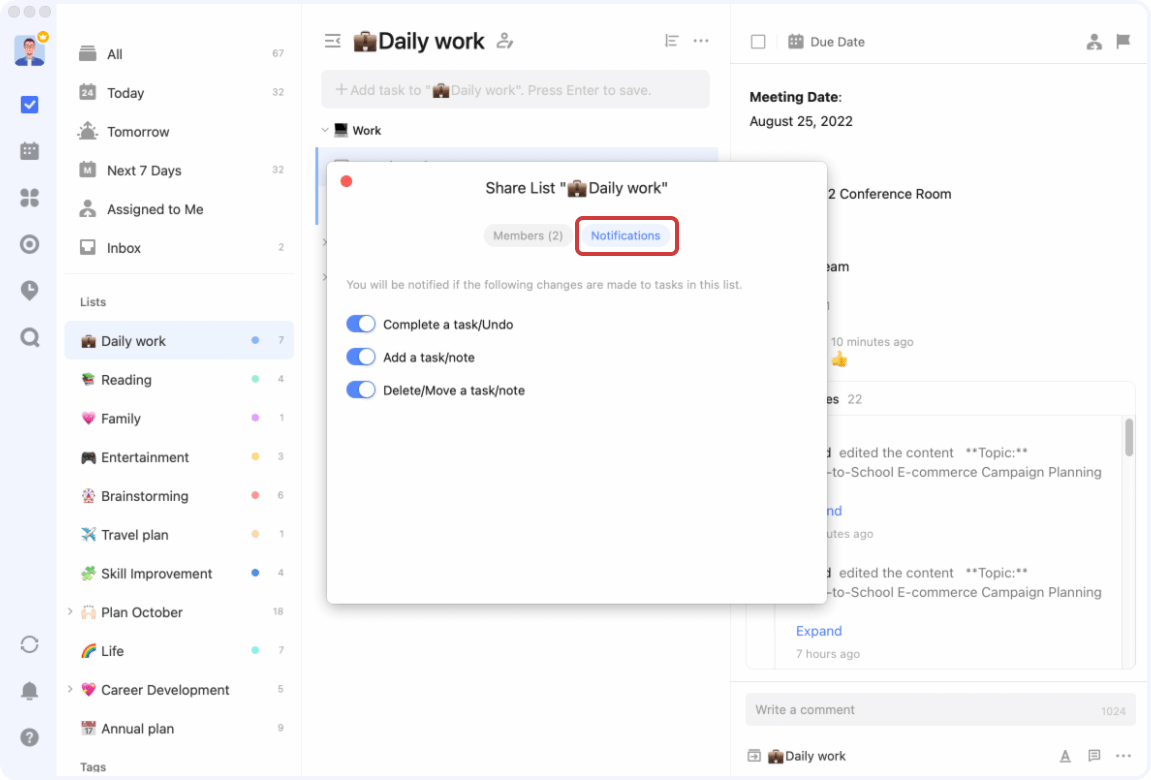Check the task completion checkbox near Due Date
Screen dimensions: 1151x780
(758, 42)
